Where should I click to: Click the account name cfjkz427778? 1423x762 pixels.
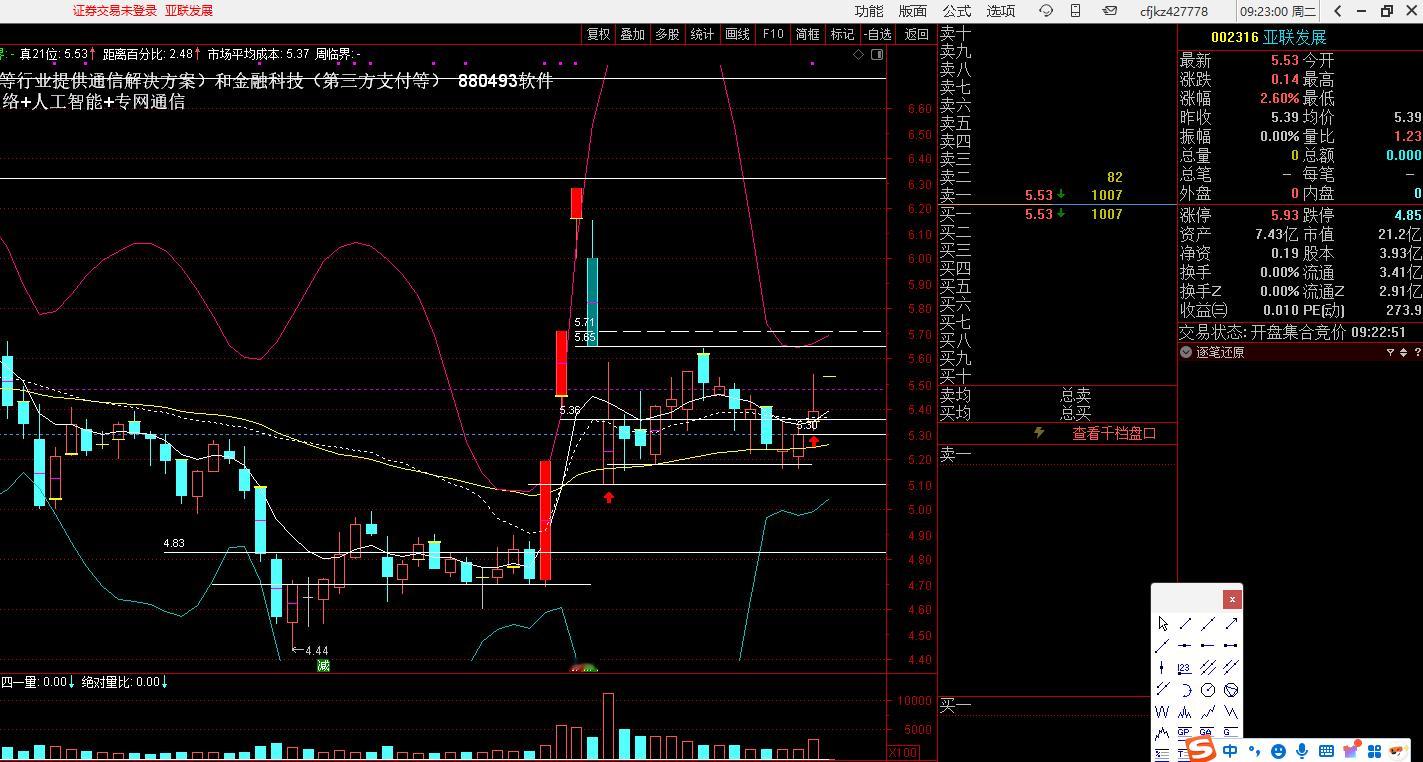(x=1174, y=11)
